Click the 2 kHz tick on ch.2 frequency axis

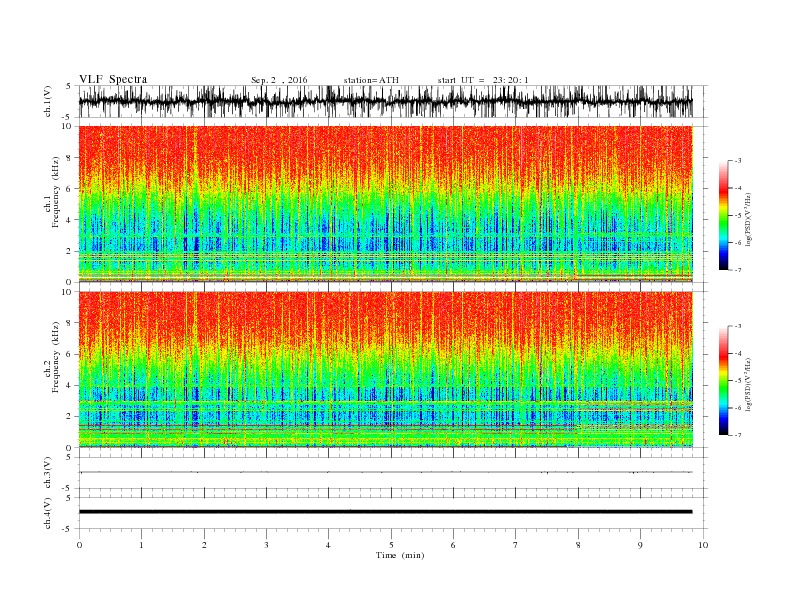tap(70, 417)
